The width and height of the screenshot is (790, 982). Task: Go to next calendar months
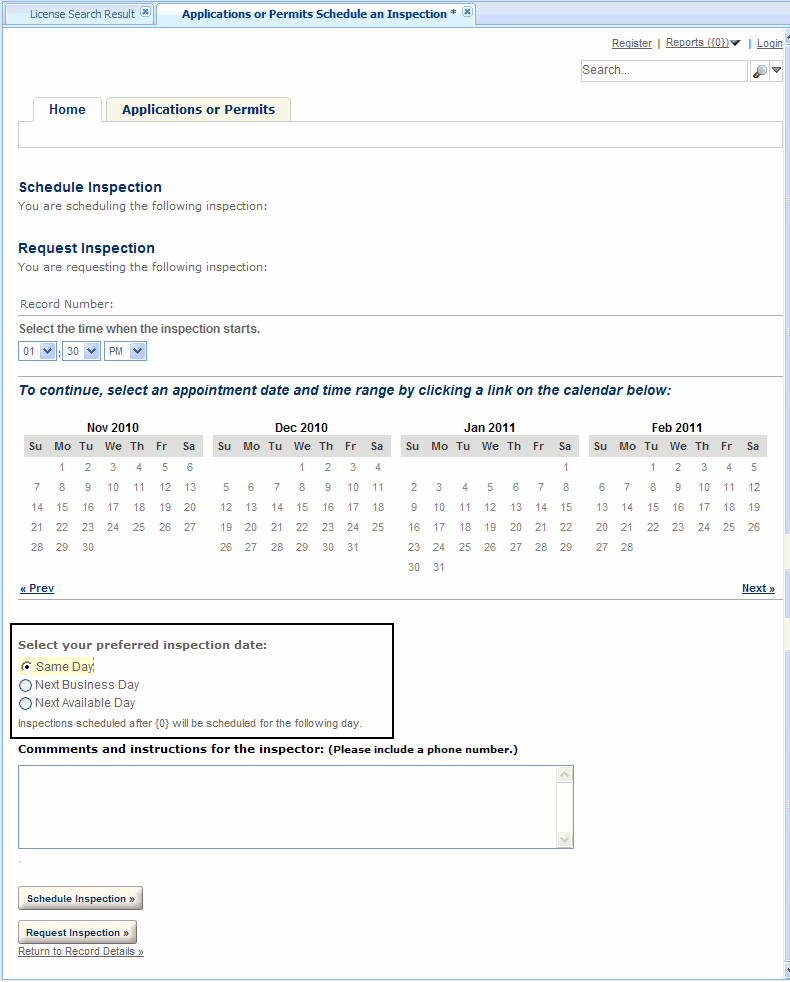[x=757, y=588]
